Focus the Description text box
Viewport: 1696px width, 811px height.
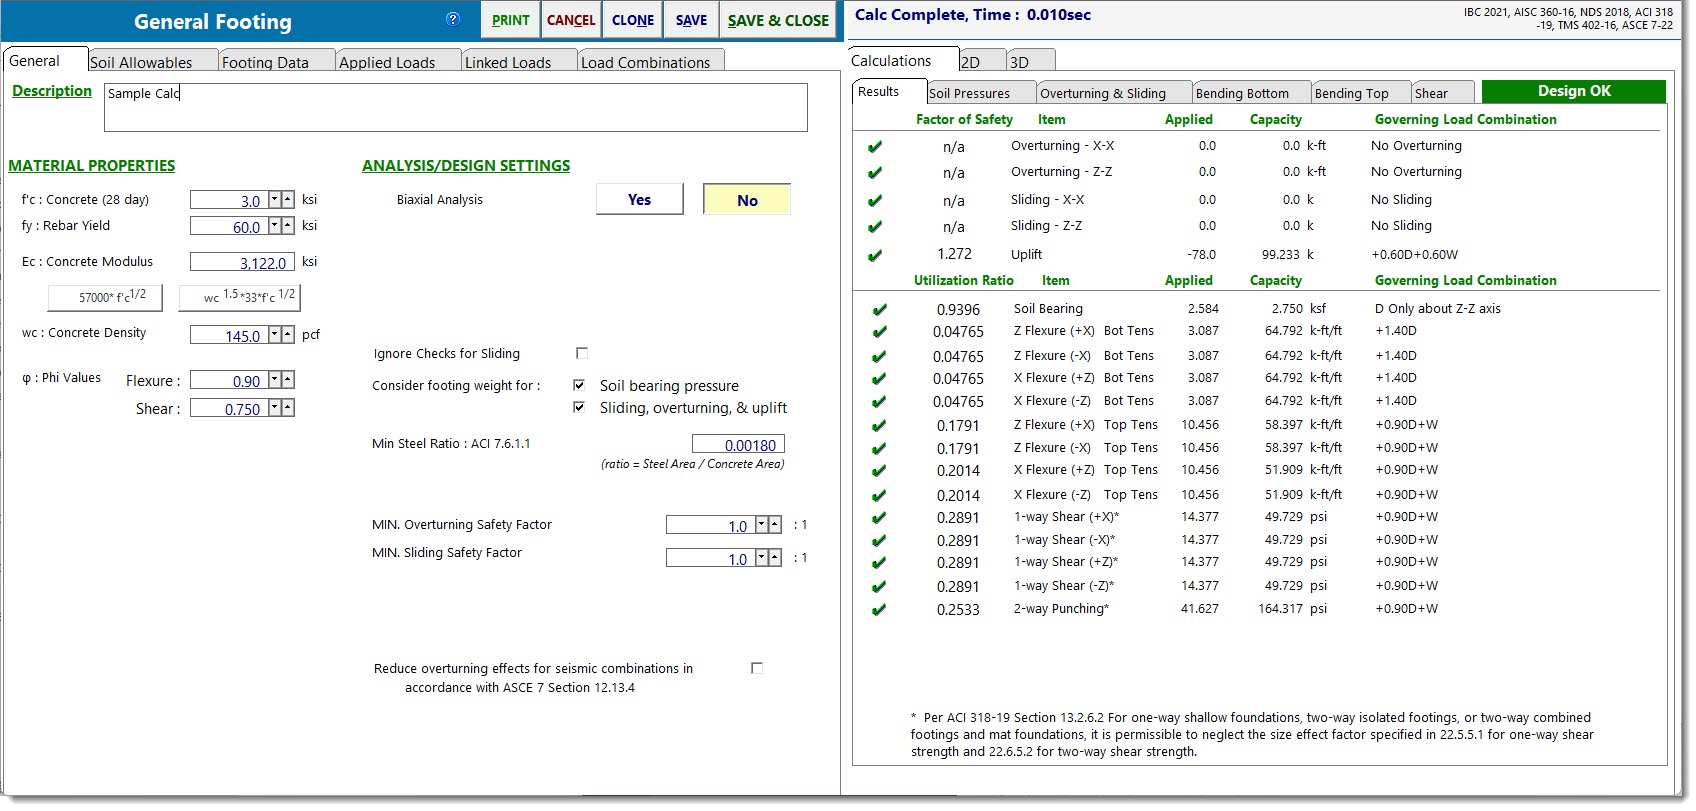point(456,107)
